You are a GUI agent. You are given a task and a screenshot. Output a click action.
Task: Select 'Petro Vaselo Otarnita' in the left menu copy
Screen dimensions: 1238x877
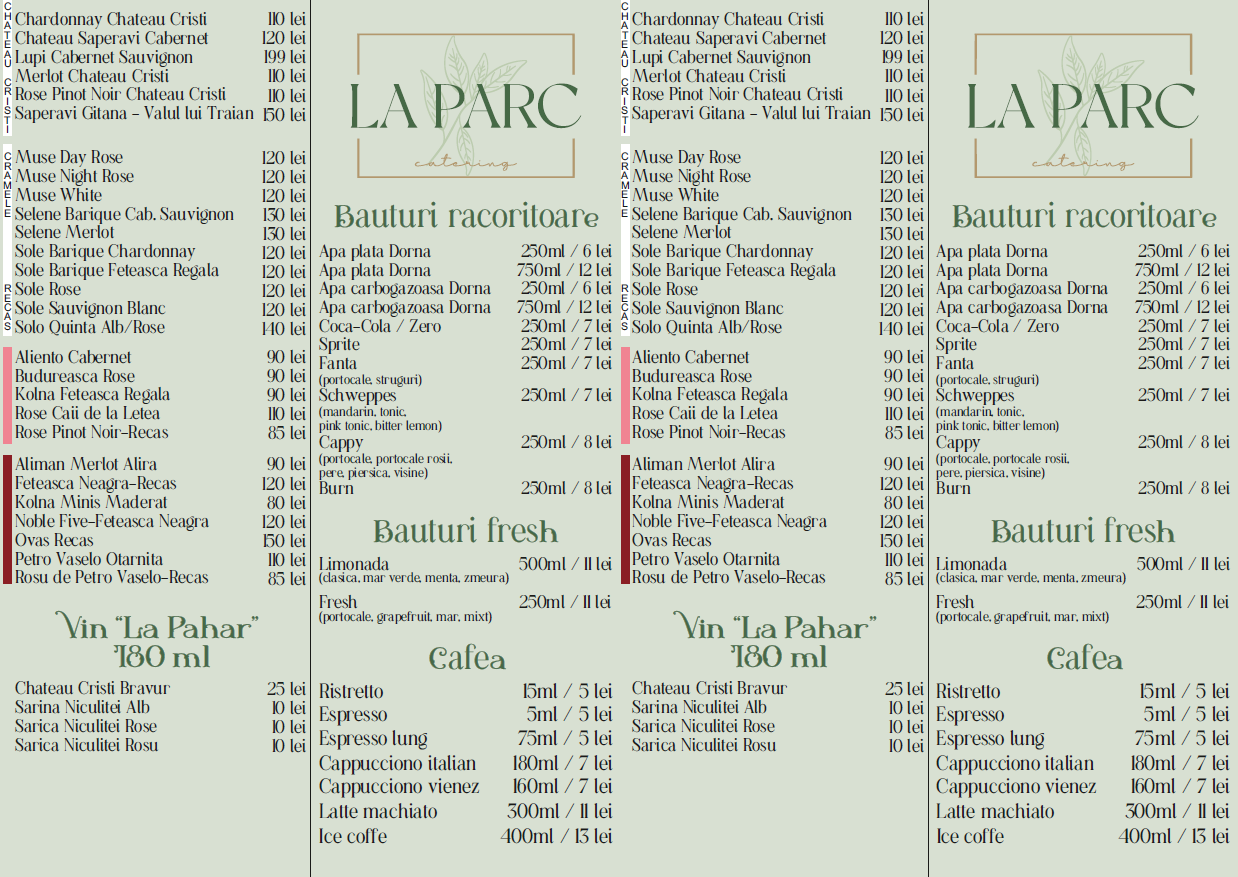pyautogui.click(x=89, y=559)
